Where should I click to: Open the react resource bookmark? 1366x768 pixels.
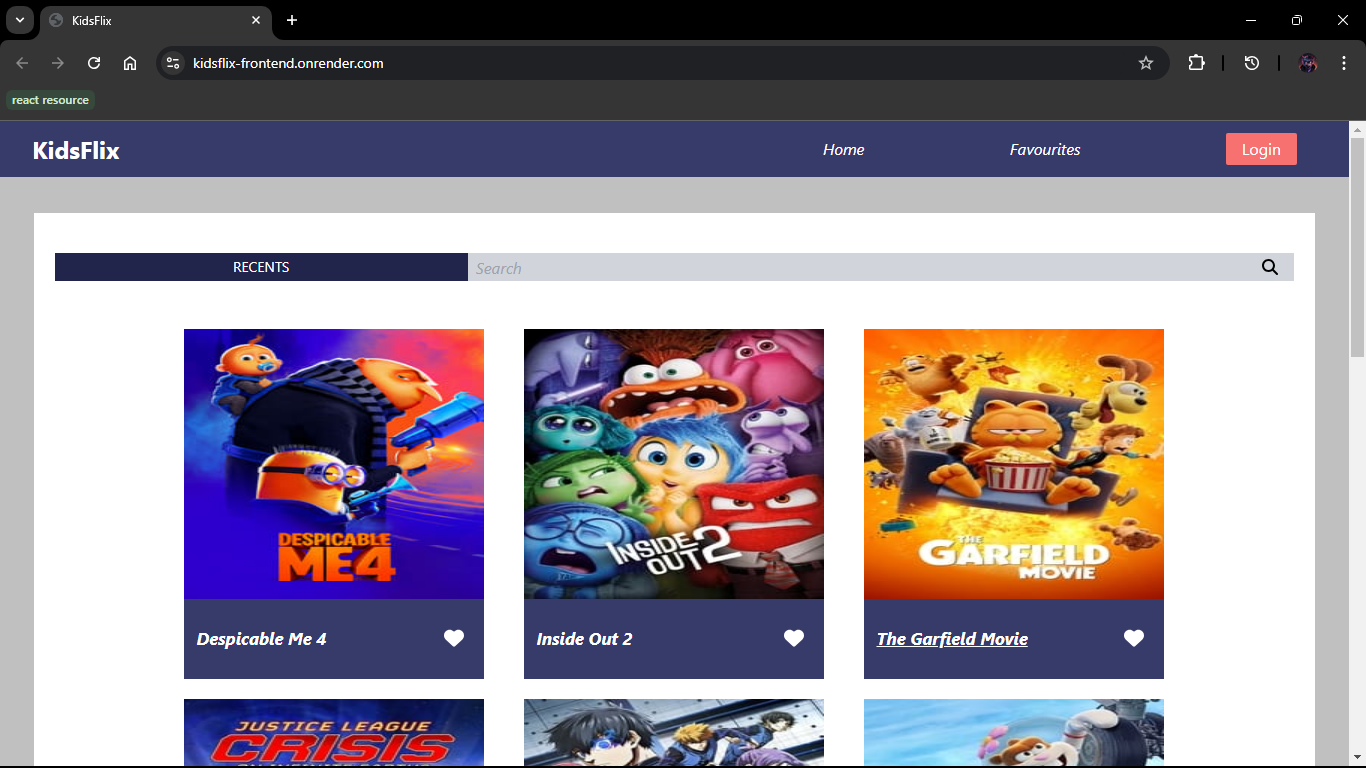point(50,100)
